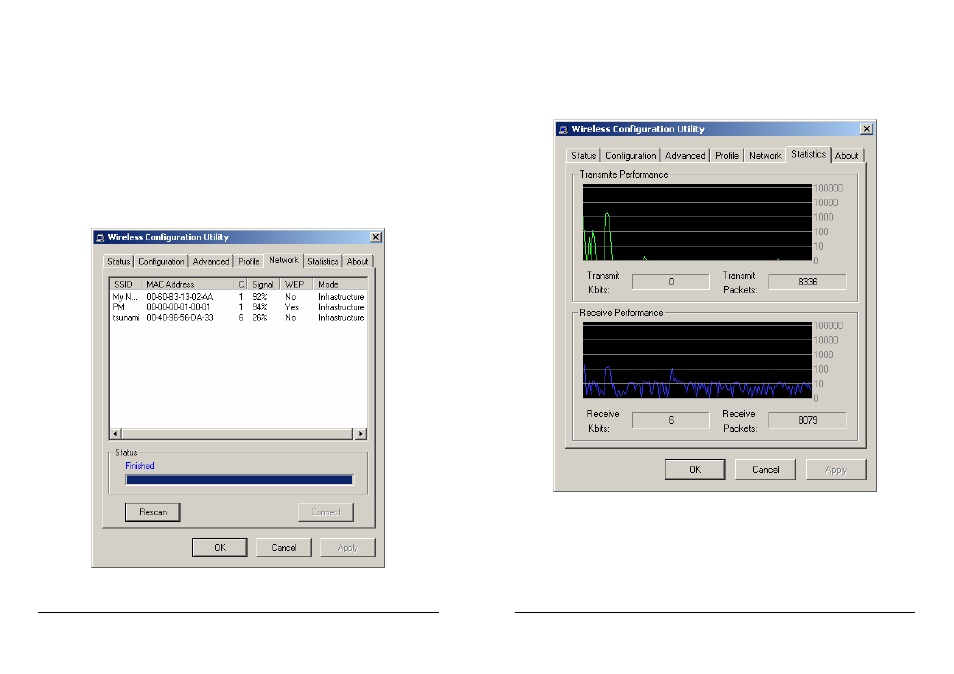Viewport: 954px width, 674px height.
Task: Select the tsunami network row
Action: tap(238, 318)
